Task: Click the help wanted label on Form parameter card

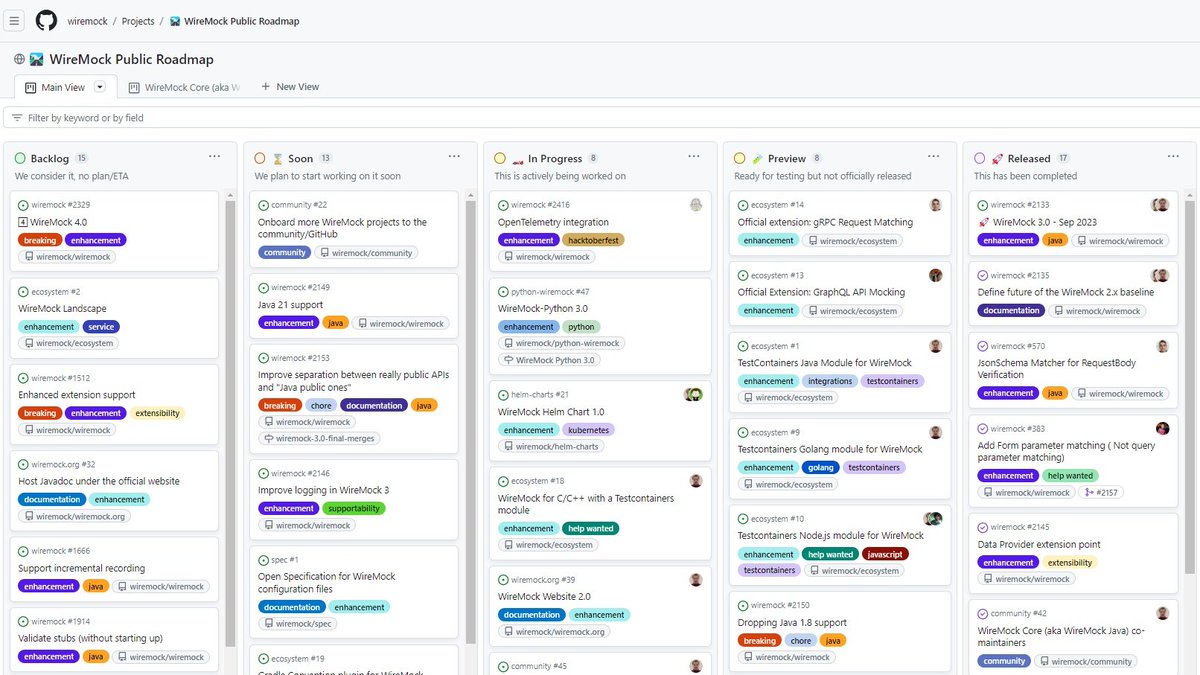Action: tap(1070, 476)
